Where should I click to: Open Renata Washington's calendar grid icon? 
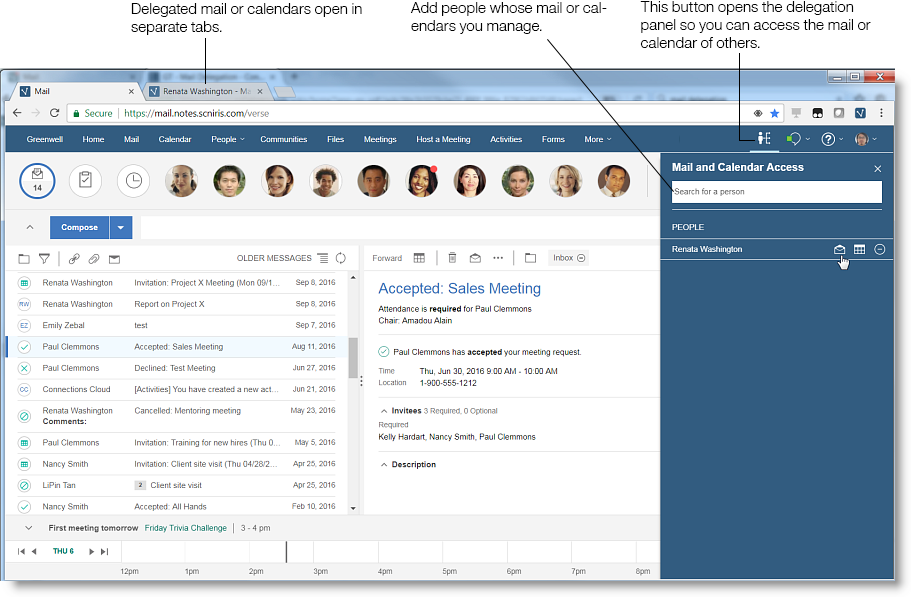click(859, 249)
